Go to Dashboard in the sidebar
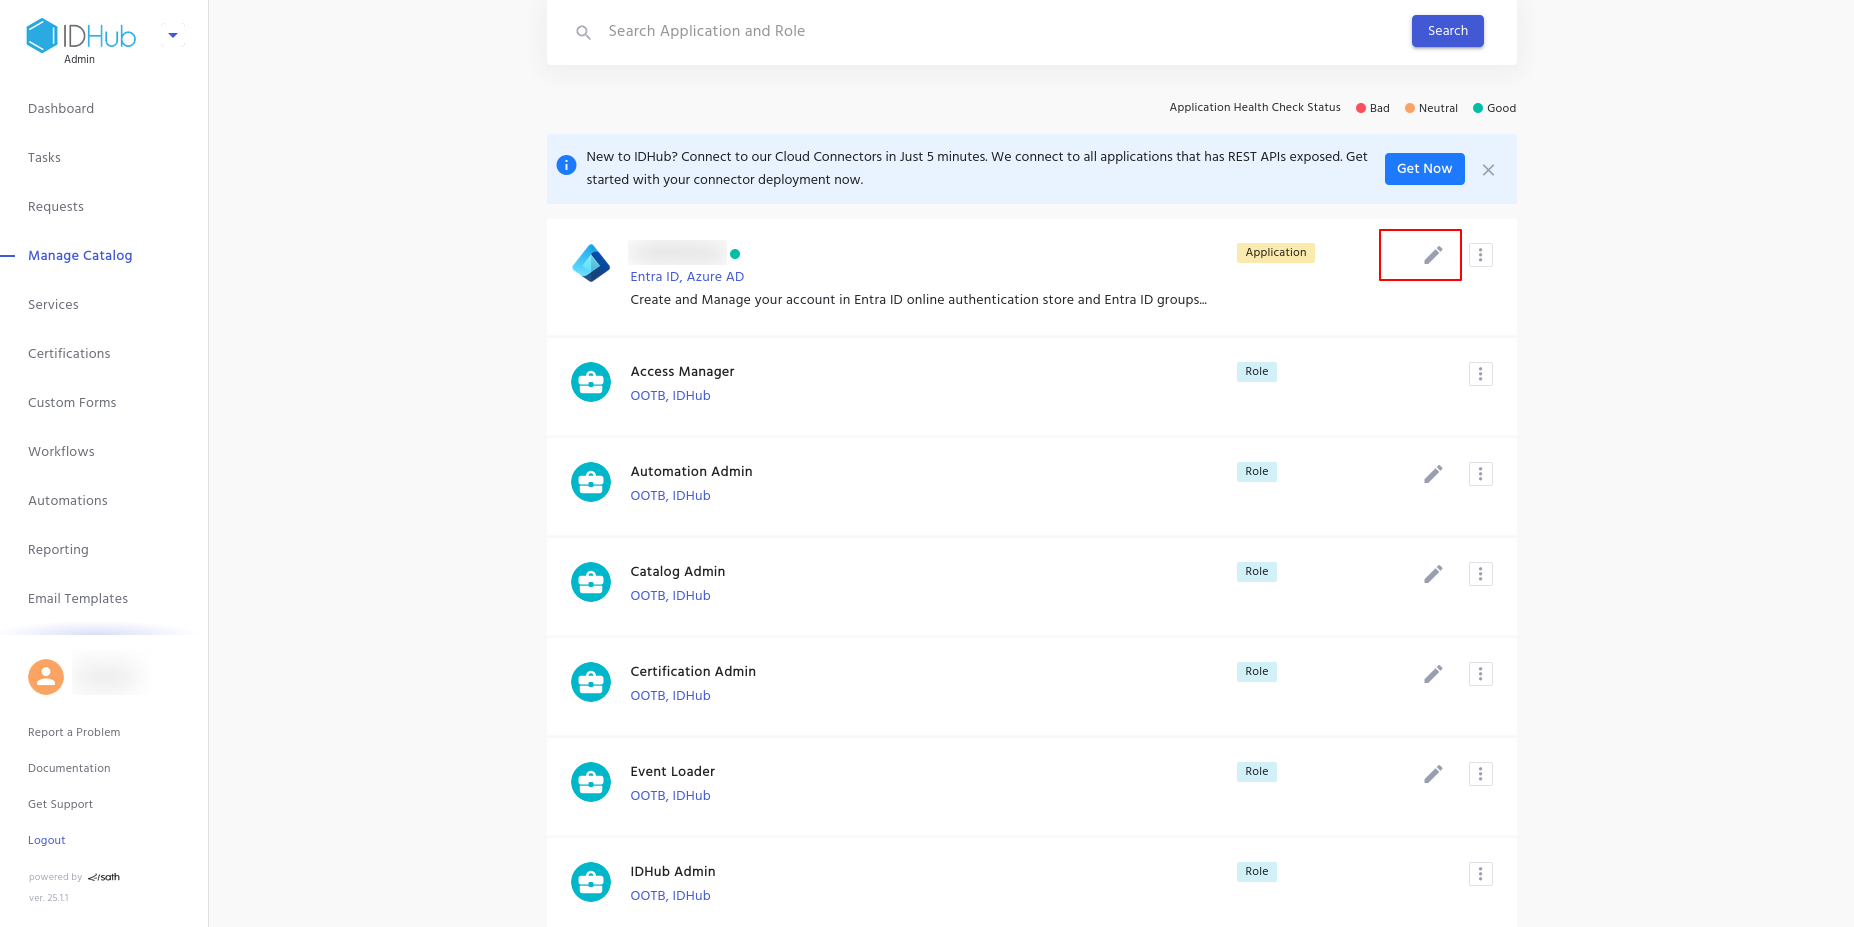 pyautogui.click(x=61, y=109)
